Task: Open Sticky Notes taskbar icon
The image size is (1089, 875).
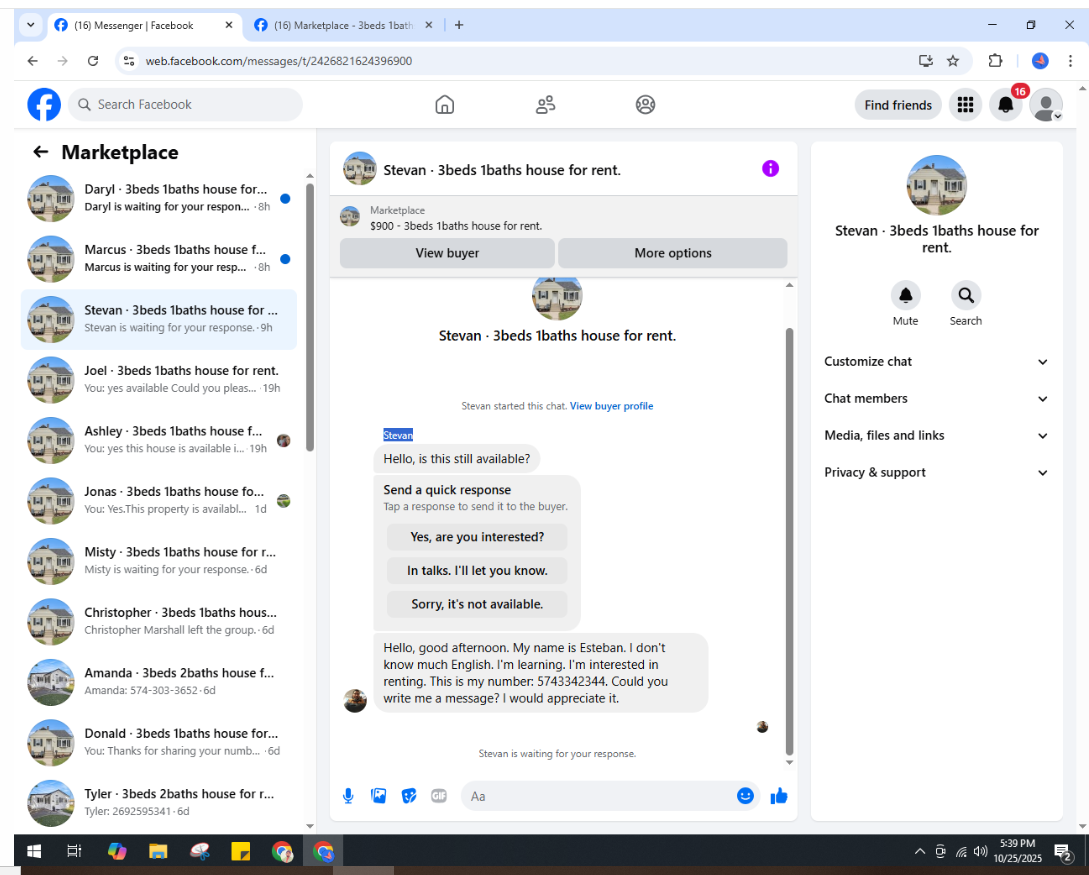Action: tap(240, 851)
